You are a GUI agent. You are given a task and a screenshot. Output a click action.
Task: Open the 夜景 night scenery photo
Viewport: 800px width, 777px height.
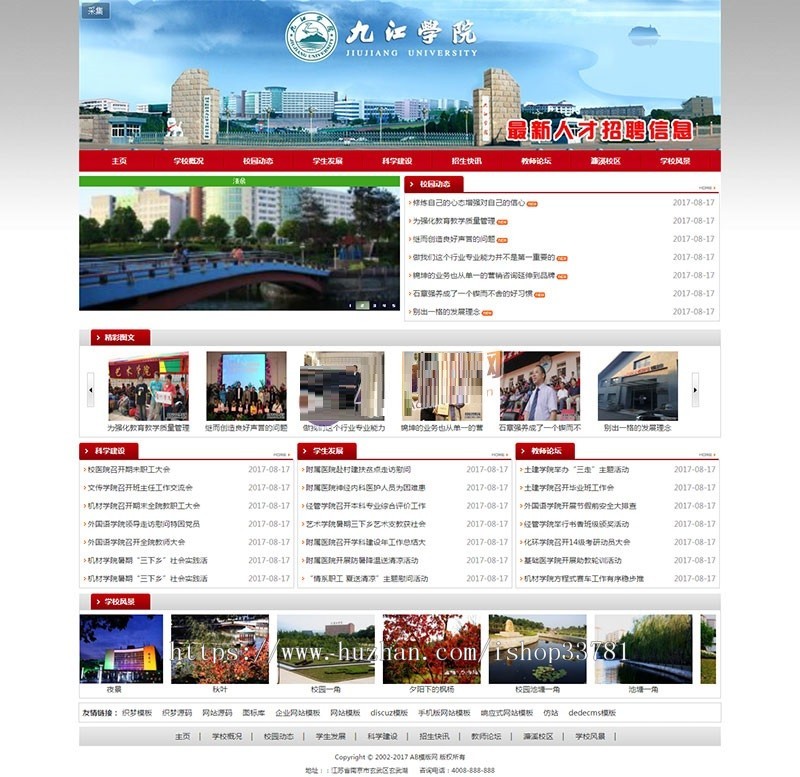coord(121,649)
